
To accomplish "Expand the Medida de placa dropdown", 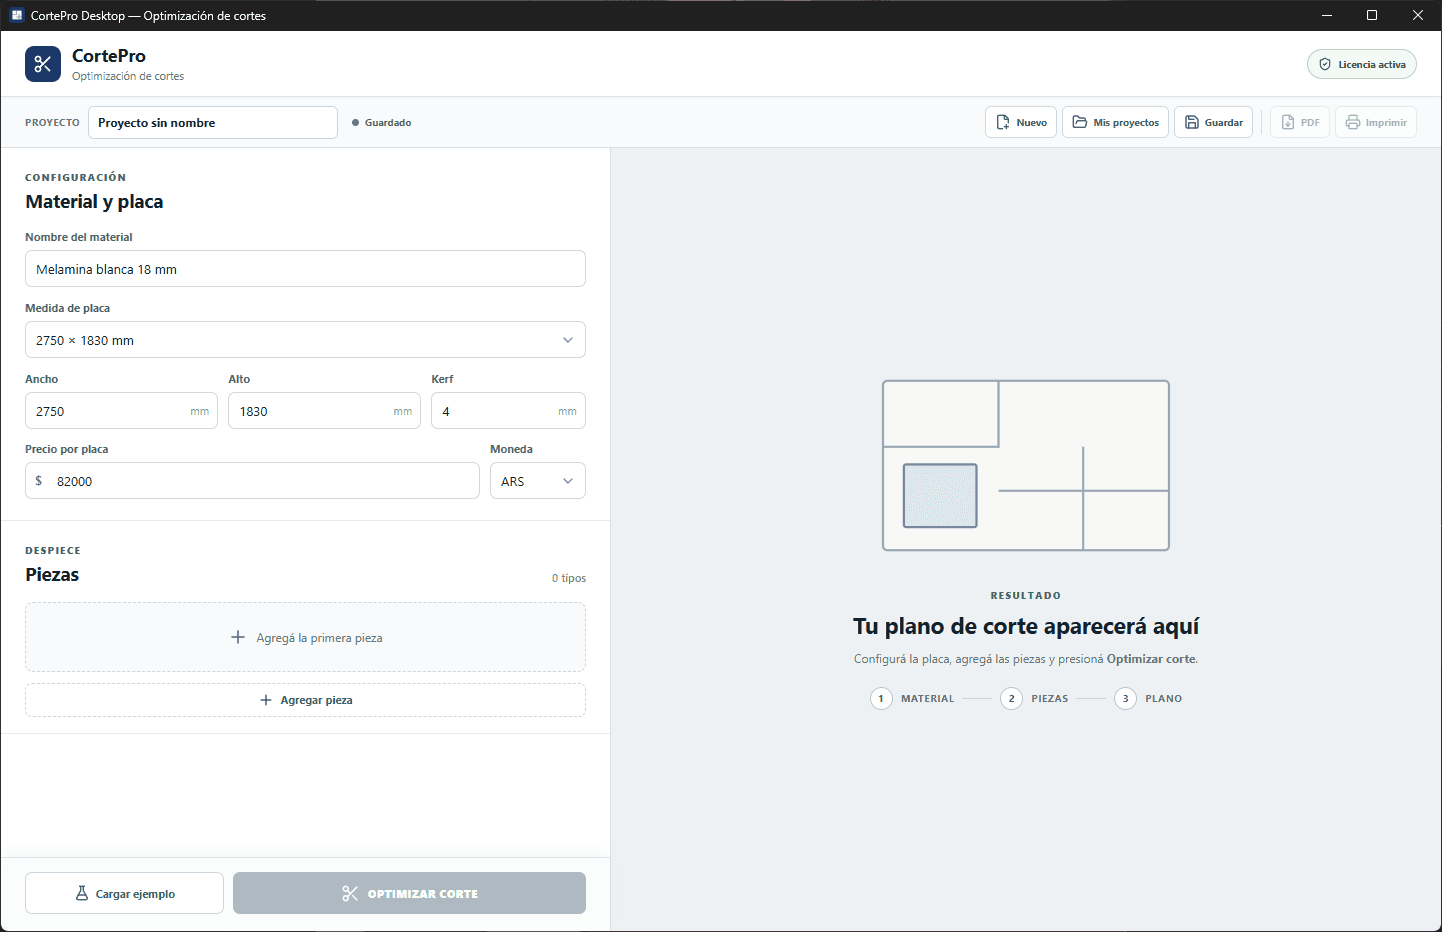I will (x=305, y=340).
